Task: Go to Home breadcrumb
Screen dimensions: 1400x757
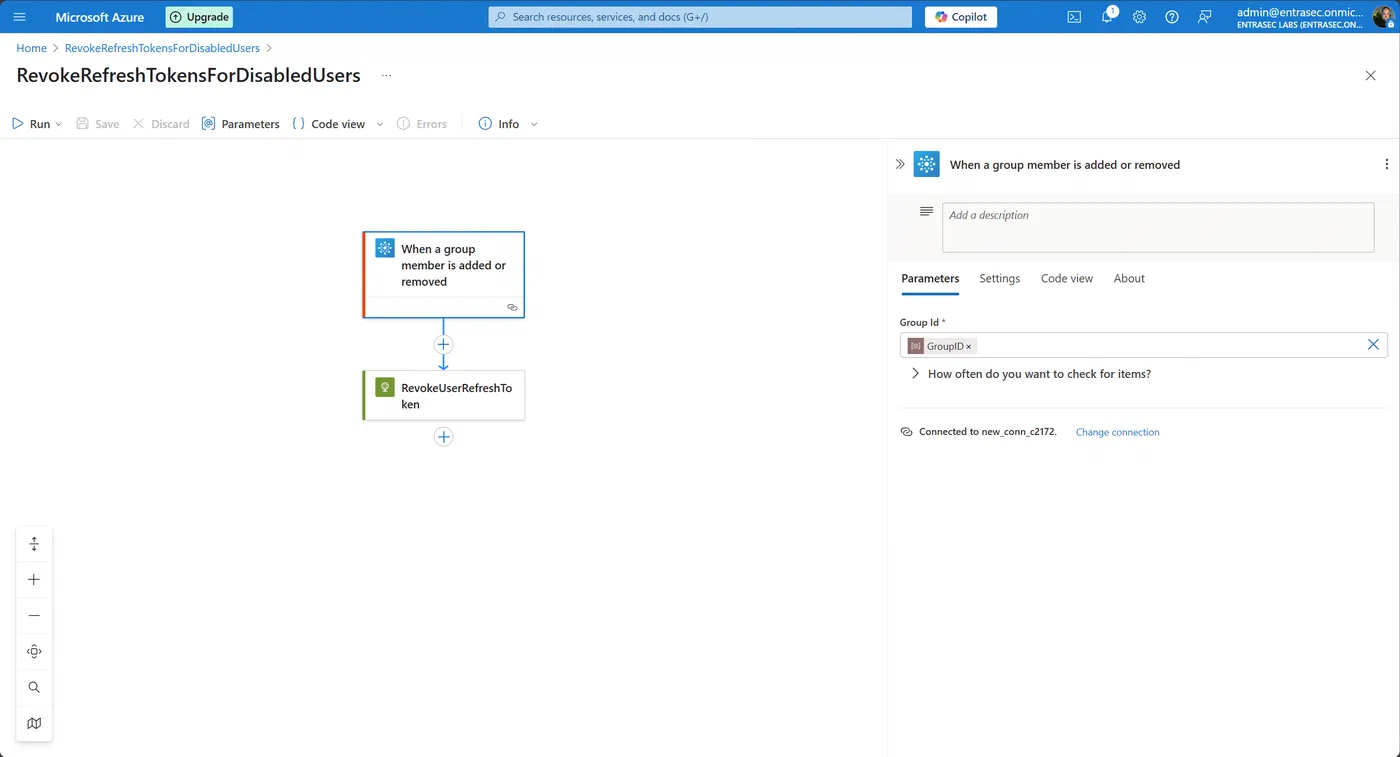Action: [31, 48]
